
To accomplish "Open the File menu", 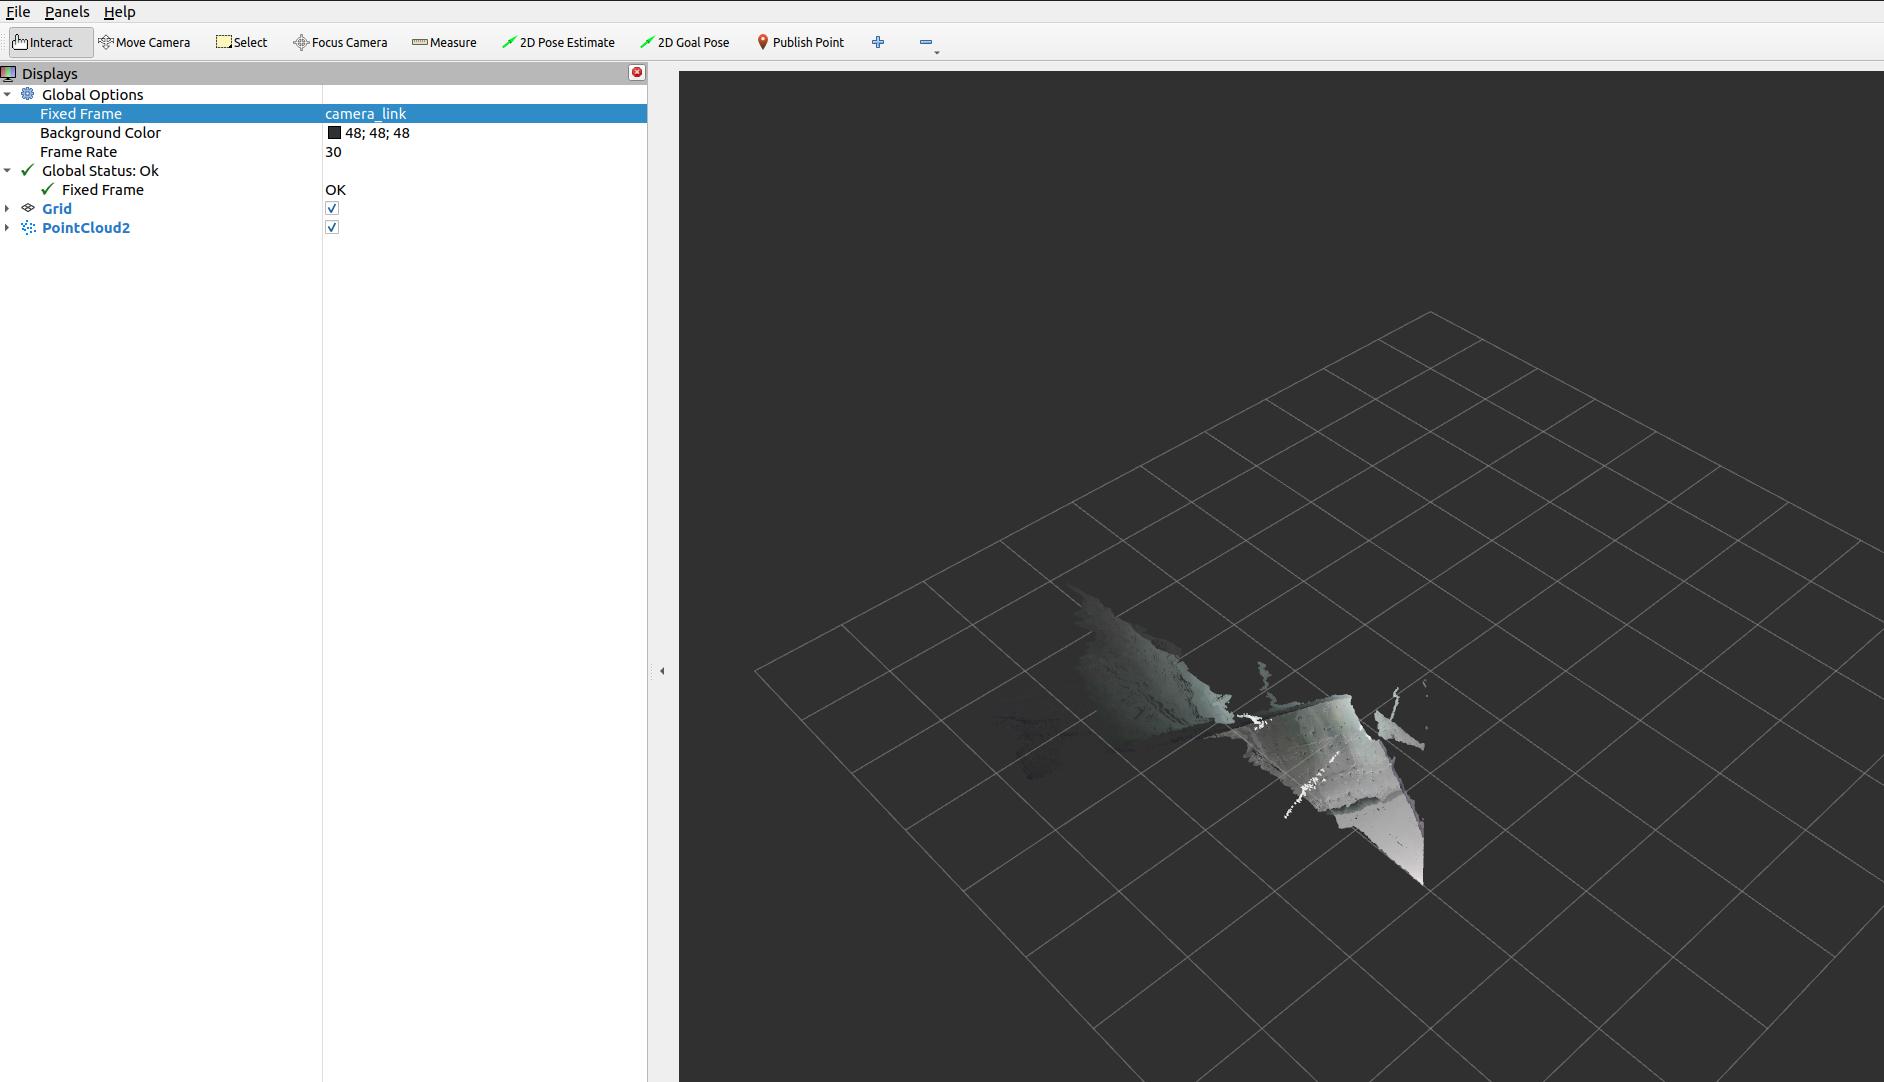I will click(x=17, y=12).
